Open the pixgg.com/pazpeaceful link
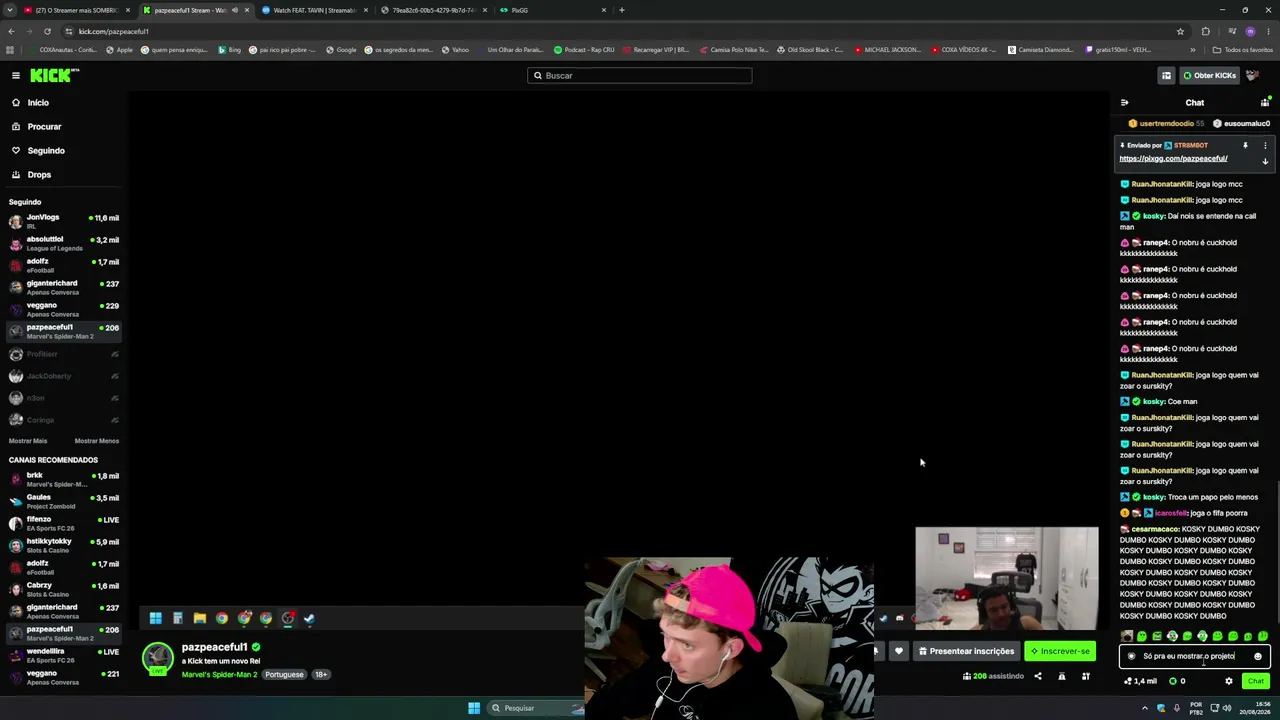Viewport: 1280px width, 720px height. (1173, 159)
